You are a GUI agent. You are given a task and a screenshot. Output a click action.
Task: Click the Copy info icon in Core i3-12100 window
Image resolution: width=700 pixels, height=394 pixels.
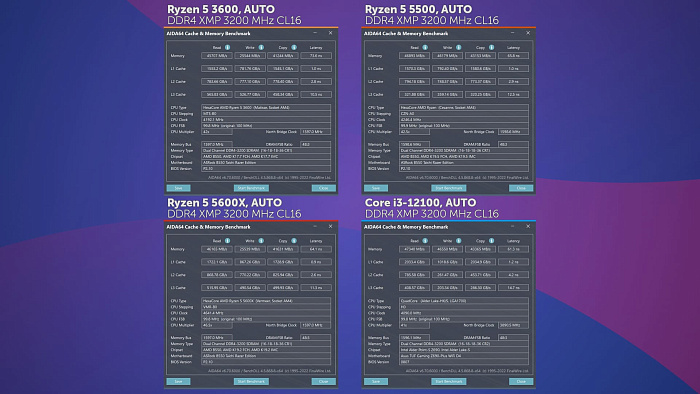492,241
